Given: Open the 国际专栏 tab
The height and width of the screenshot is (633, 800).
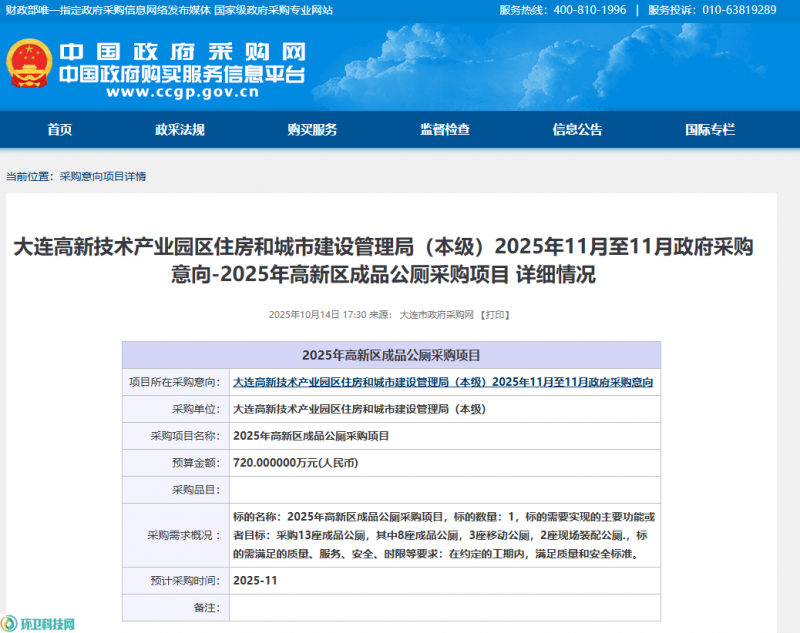Looking at the screenshot, I should pyautogui.click(x=710, y=130).
